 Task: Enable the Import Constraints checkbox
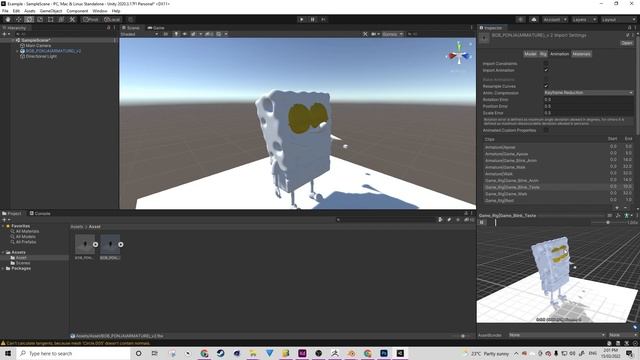[x=546, y=64]
